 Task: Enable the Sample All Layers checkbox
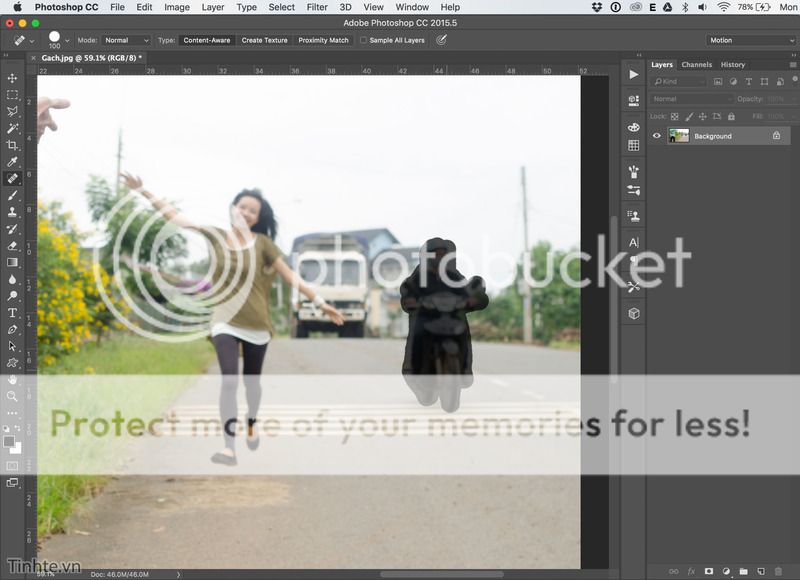[x=364, y=41]
